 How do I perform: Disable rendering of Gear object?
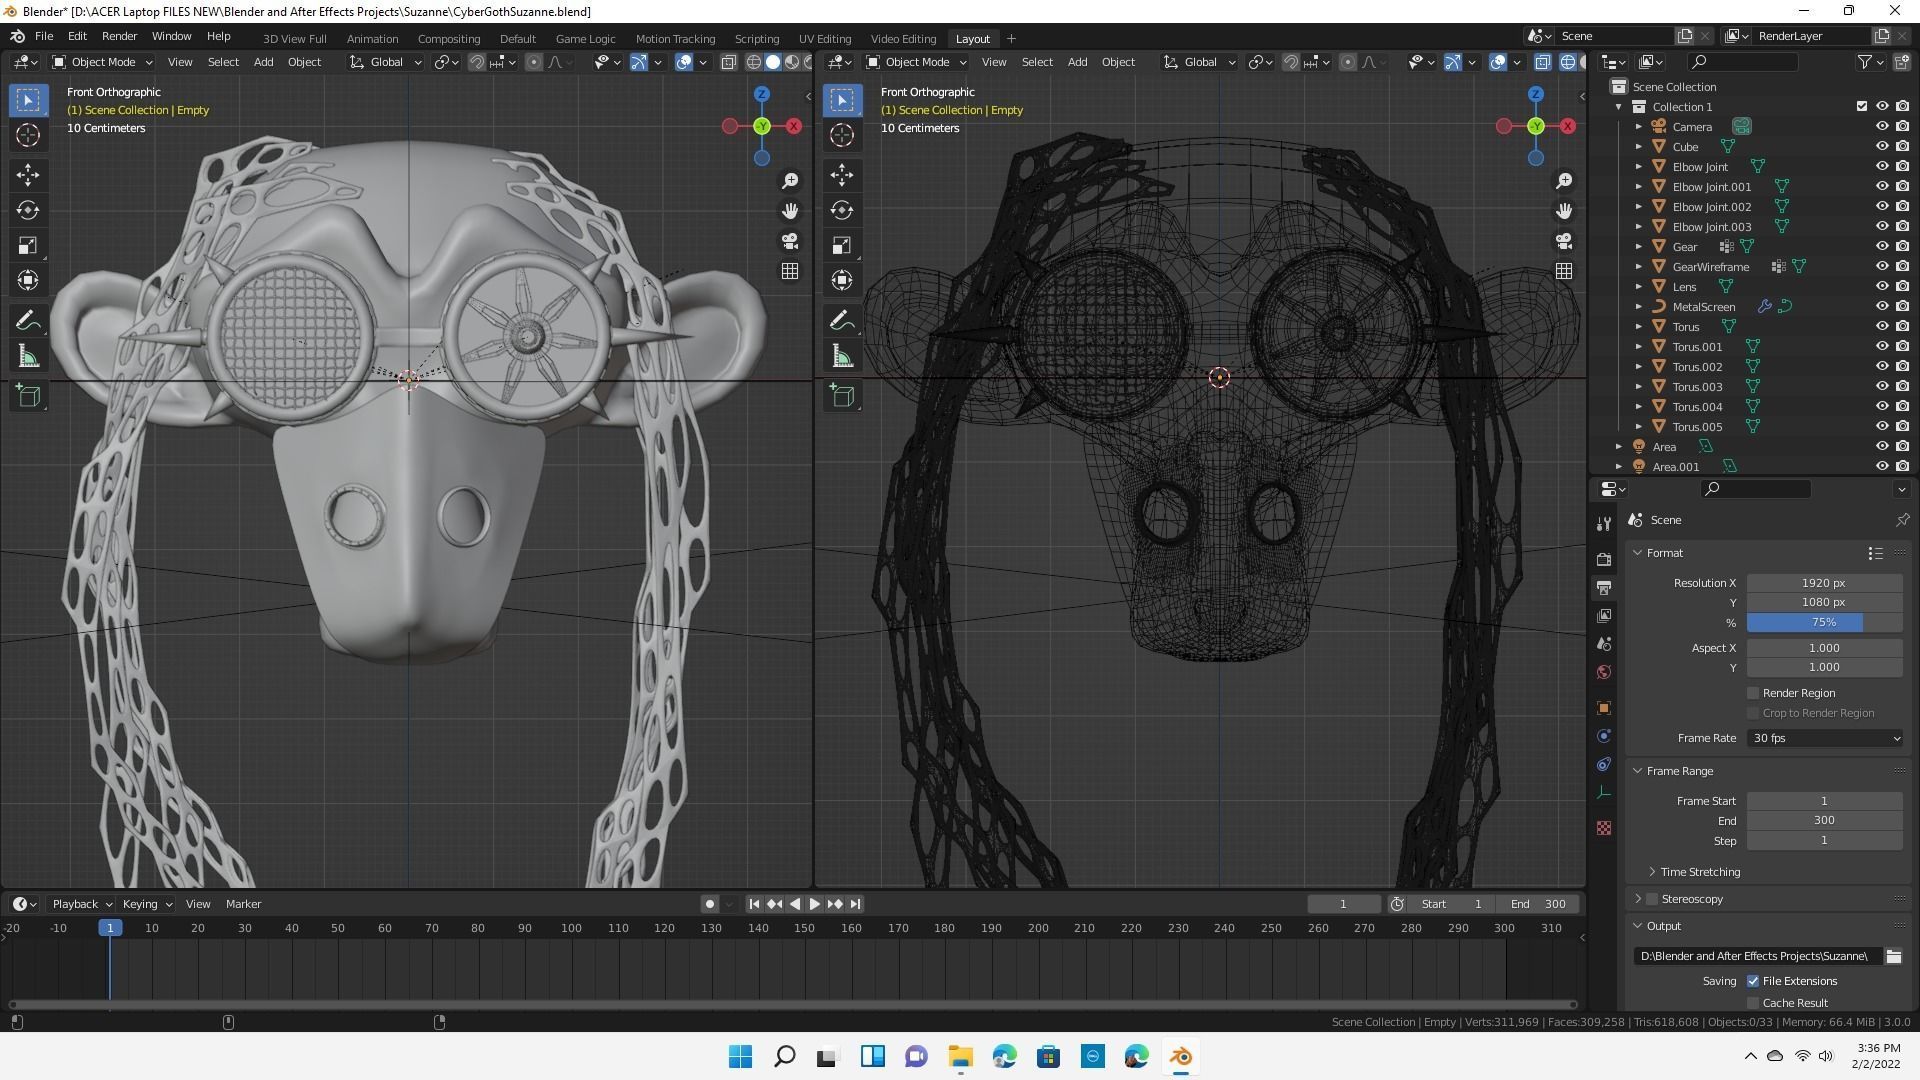click(x=1902, y=246)
